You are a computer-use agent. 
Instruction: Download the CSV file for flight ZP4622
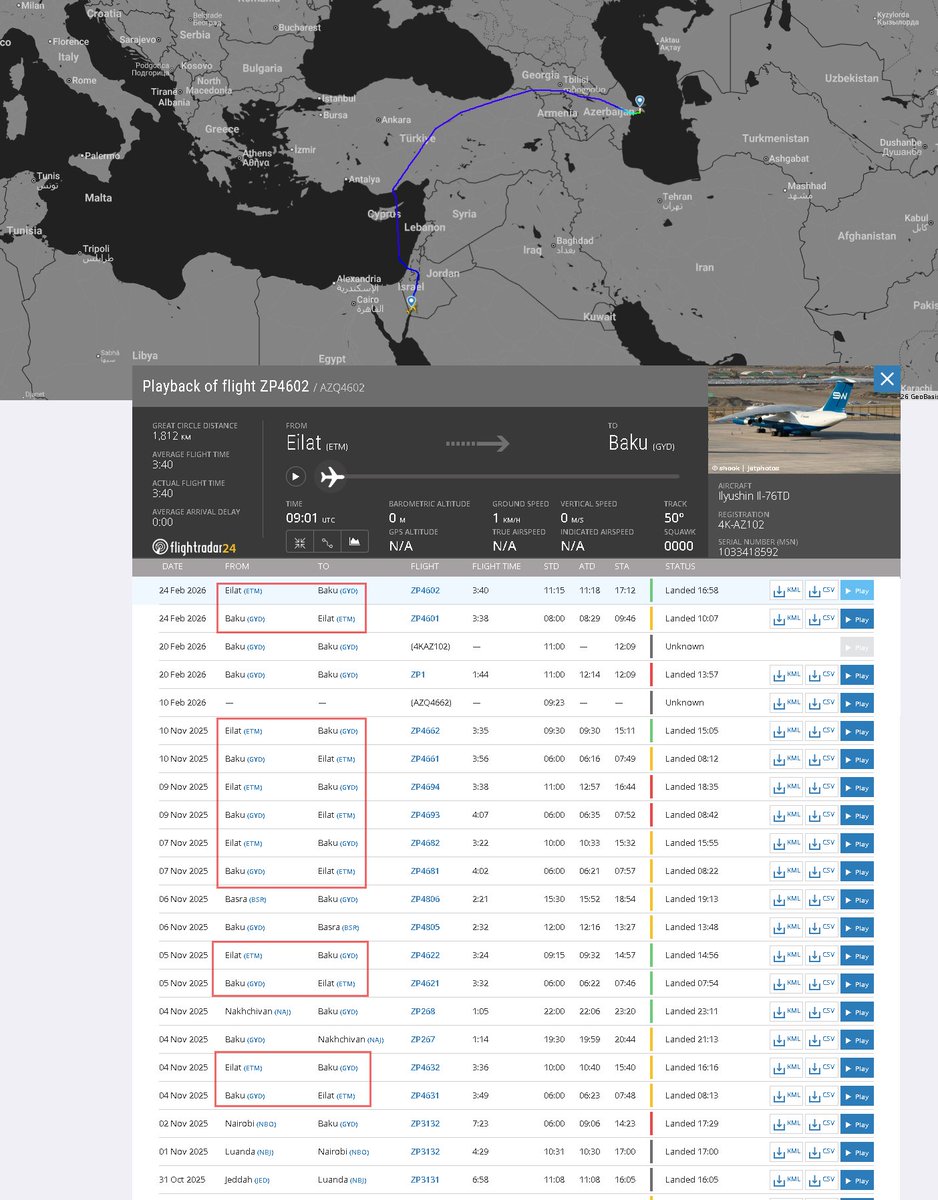821,955
